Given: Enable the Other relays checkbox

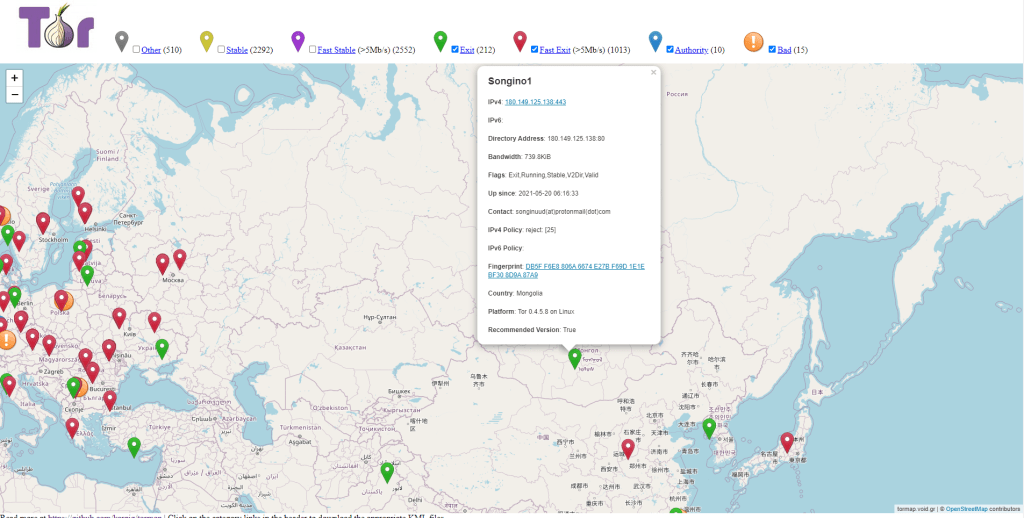Looking at the screenshot, I should pos(136,49).
